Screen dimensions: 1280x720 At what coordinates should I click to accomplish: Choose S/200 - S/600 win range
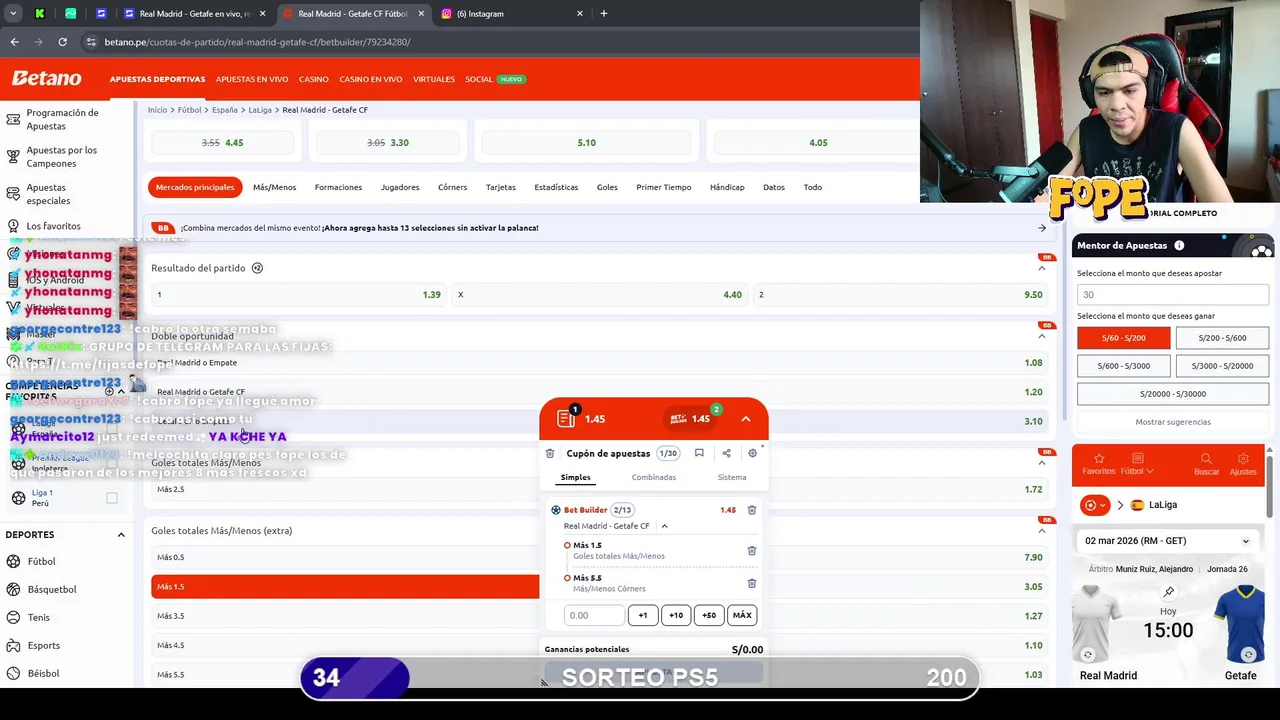point(1222,338)
